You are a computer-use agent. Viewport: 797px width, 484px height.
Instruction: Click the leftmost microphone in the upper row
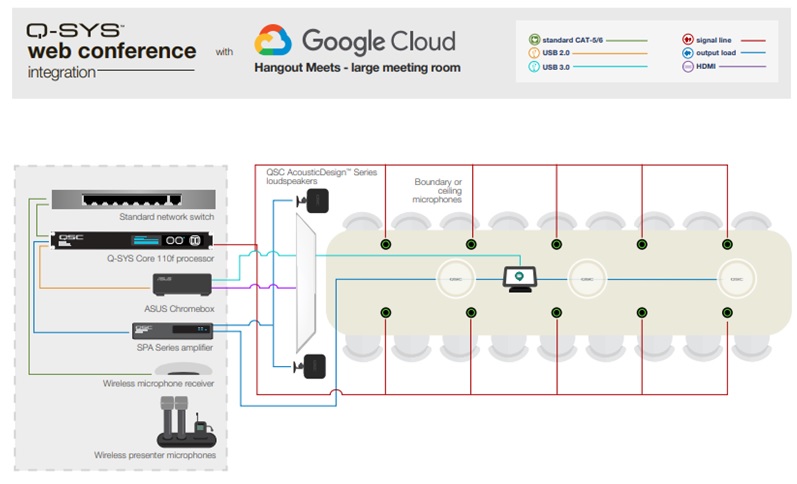[386, 245]
